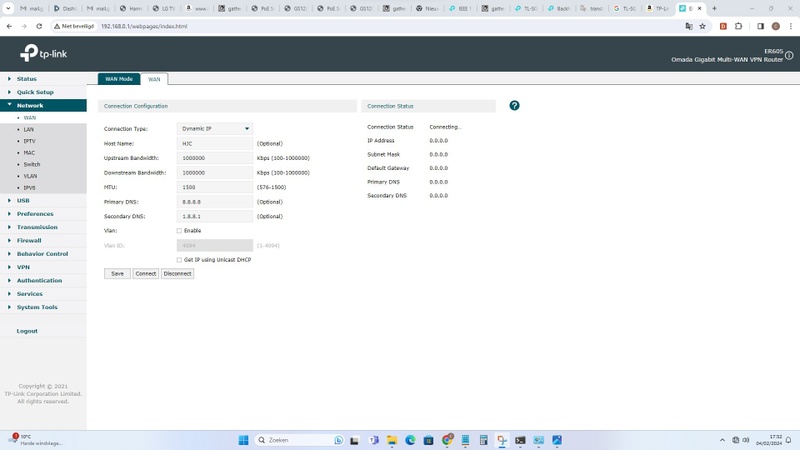800x450 pixels.
Task: Click the Secondary DNS input field
Action: (215, 216)
